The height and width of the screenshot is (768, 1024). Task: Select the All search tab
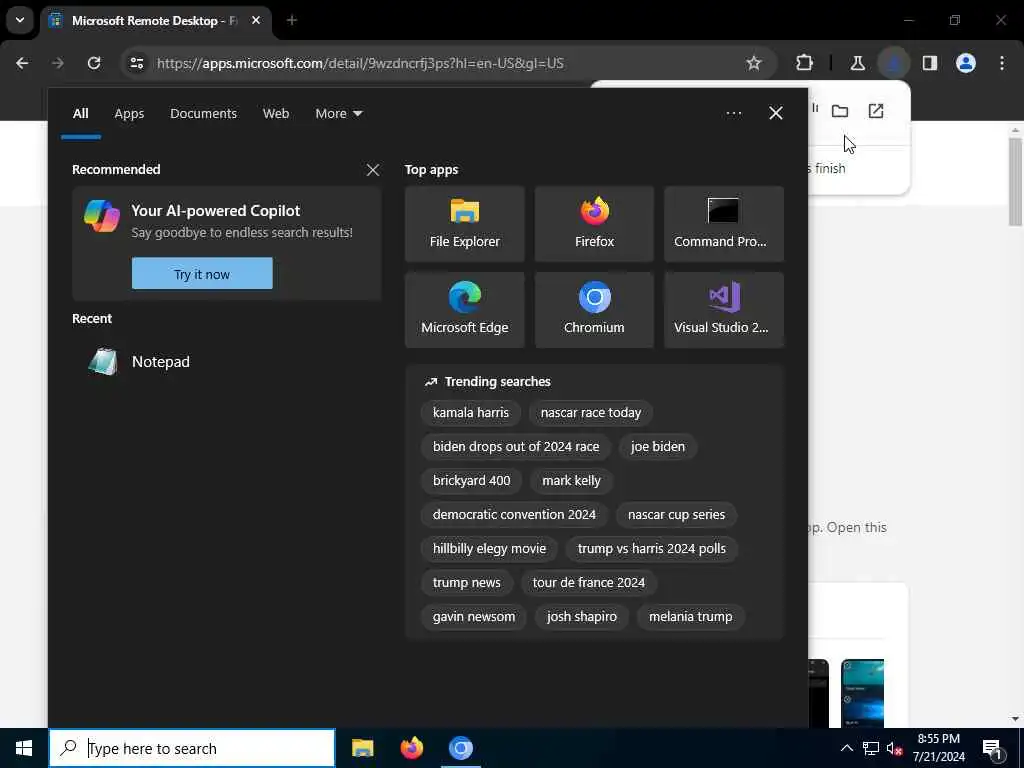[x=80, y=114]
